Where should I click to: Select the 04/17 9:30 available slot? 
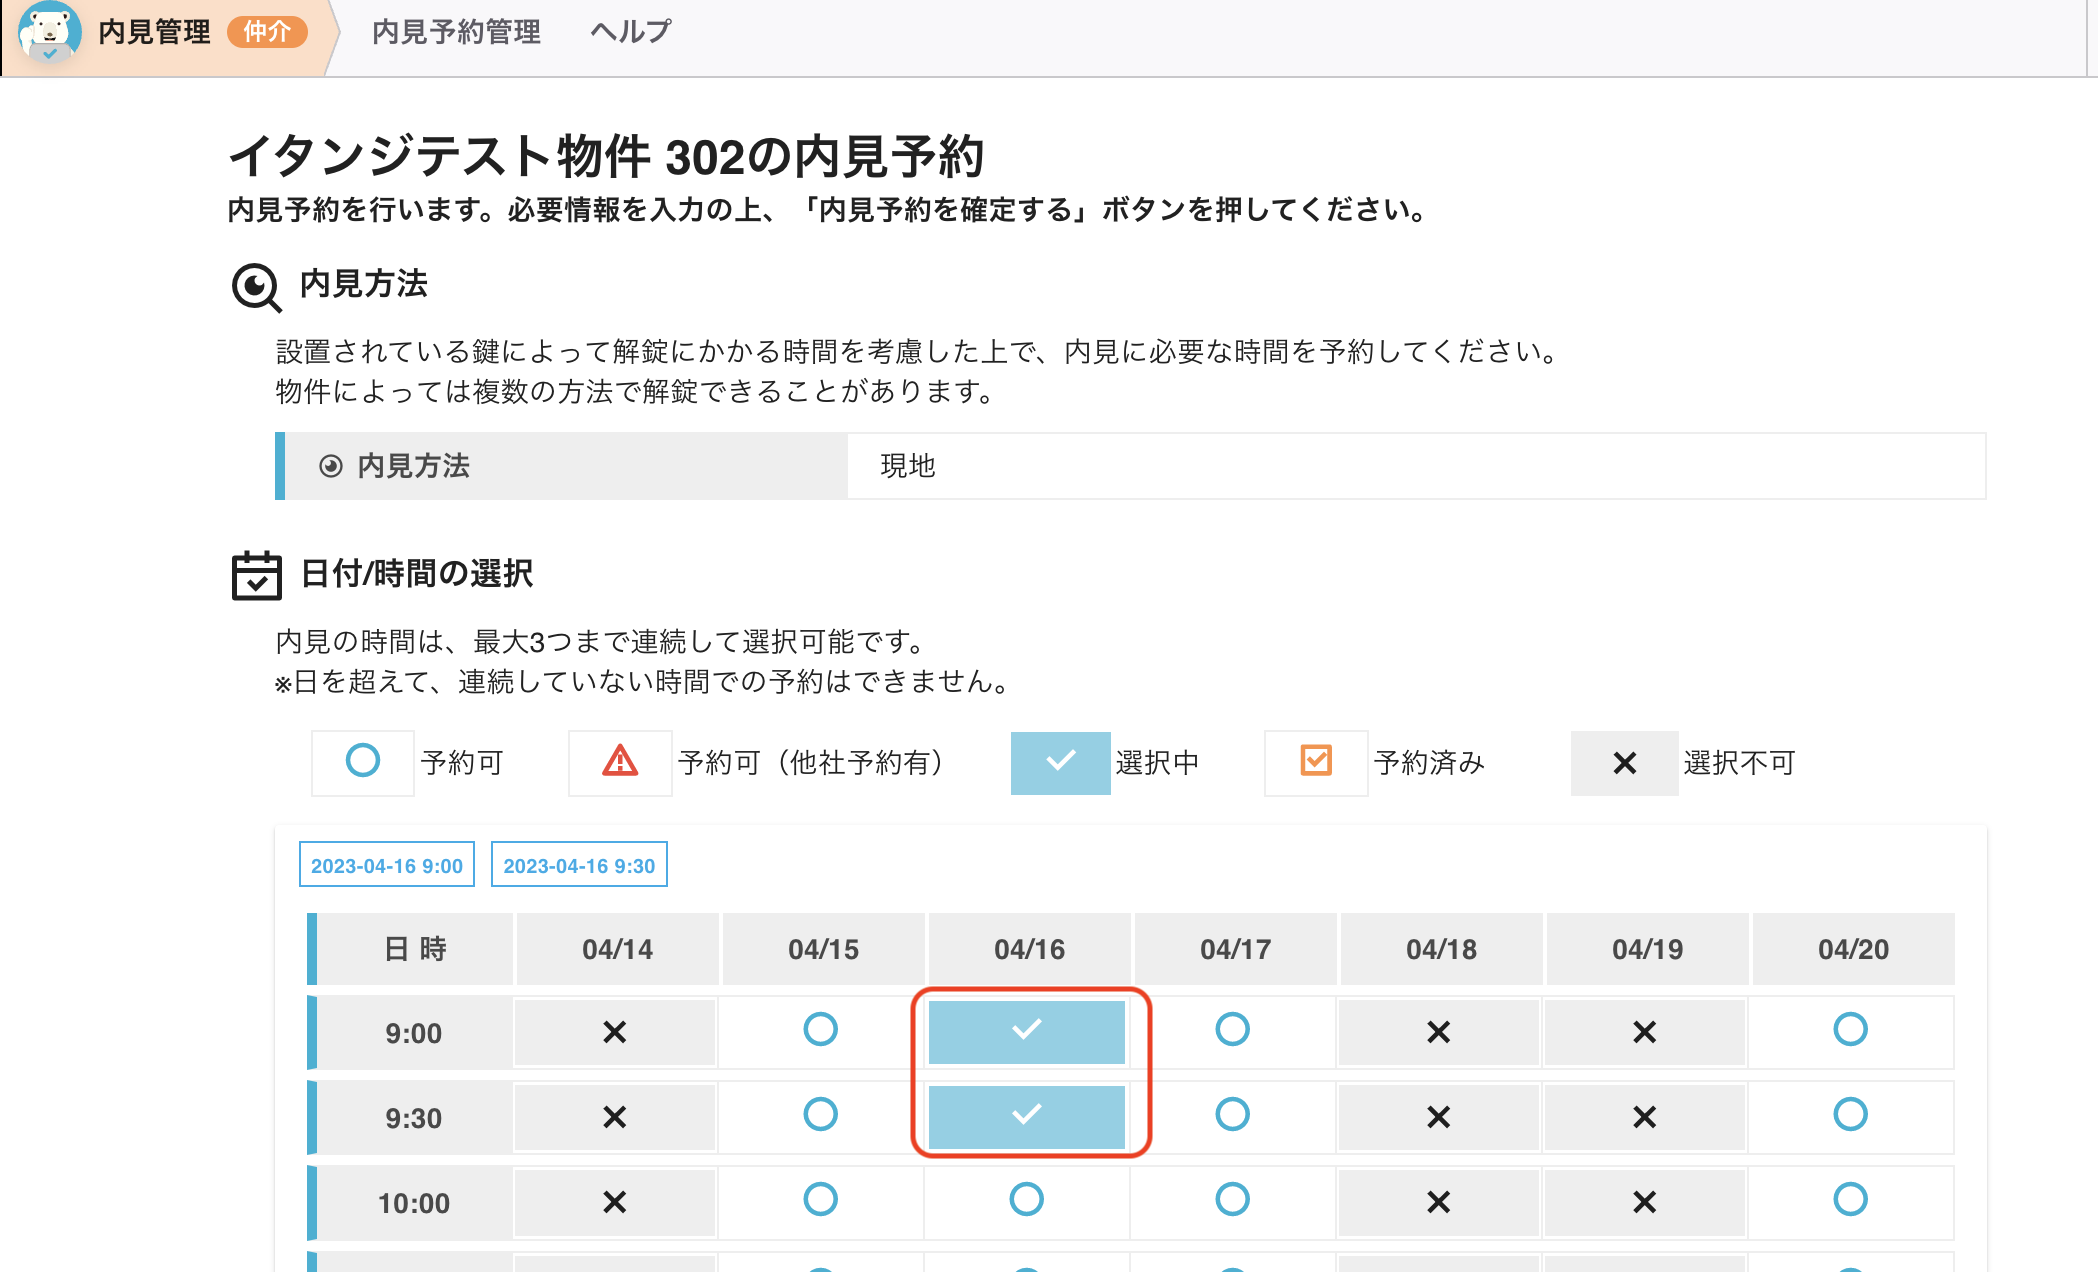click(1233, 1114)
